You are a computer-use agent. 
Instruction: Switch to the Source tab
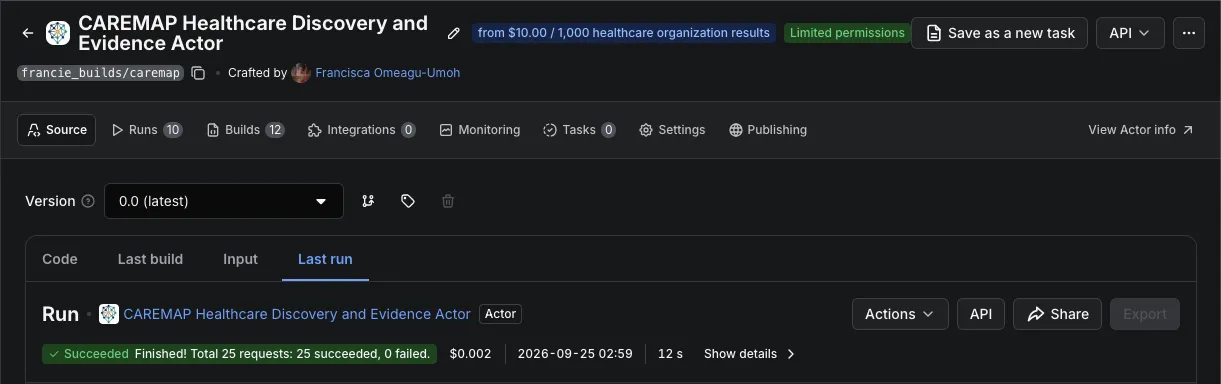click(57, 130)
